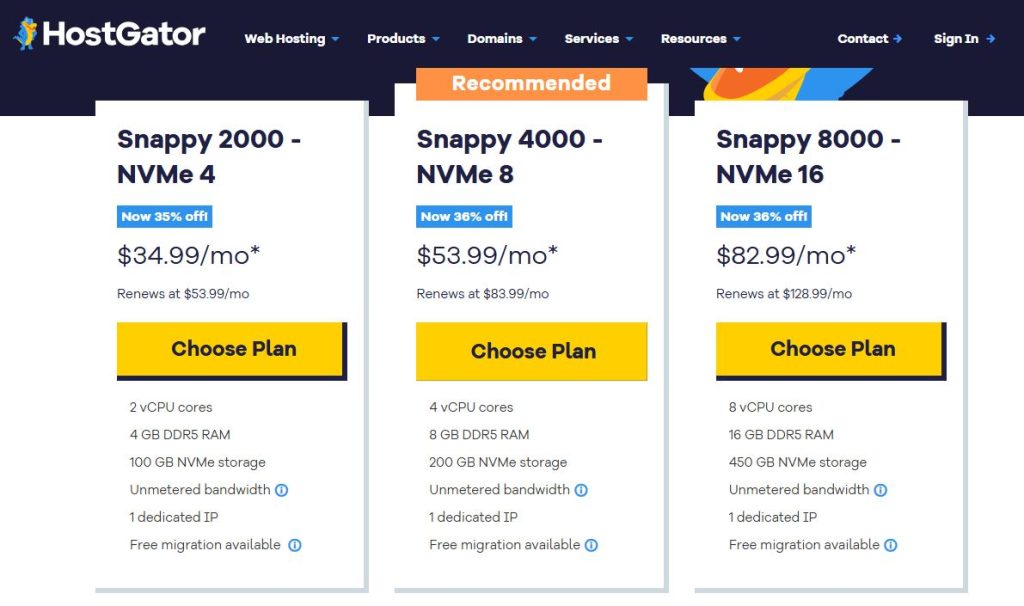Click info icon beside Snappy 2000 free migration
The height and width of the screenshot is (606, 1024).
pyautogui.click(x=294, y=545)
